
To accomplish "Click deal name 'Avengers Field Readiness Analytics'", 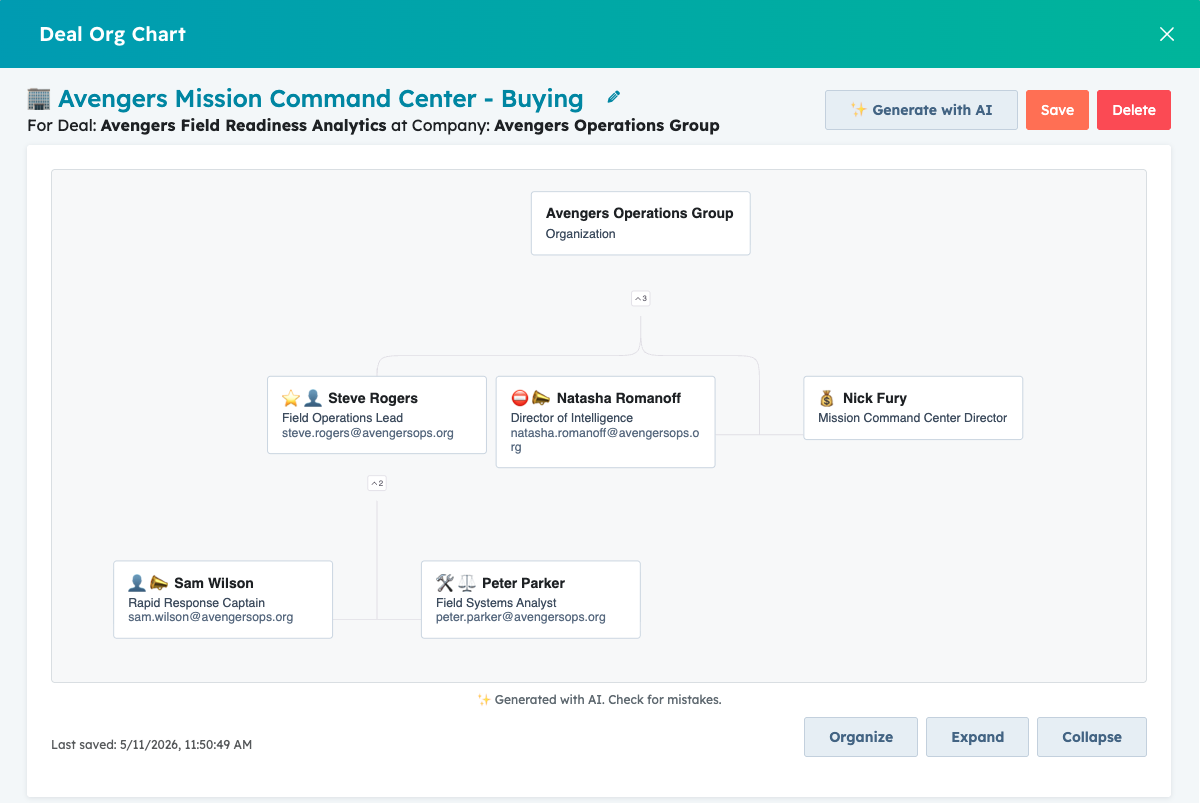I will click(x=244, y=126).
